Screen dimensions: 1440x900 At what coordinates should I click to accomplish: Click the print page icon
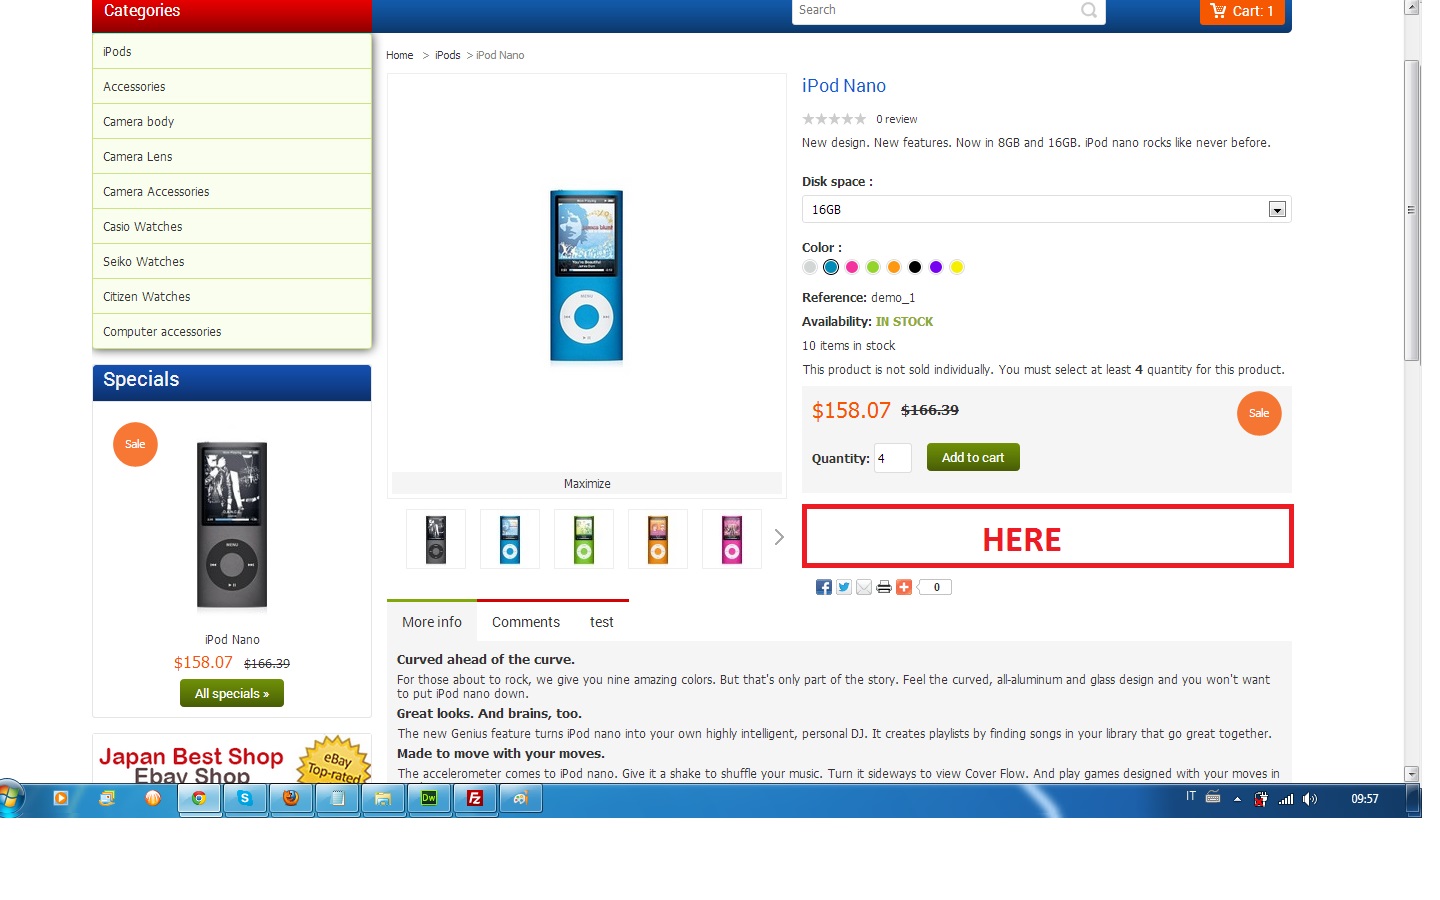884,587
